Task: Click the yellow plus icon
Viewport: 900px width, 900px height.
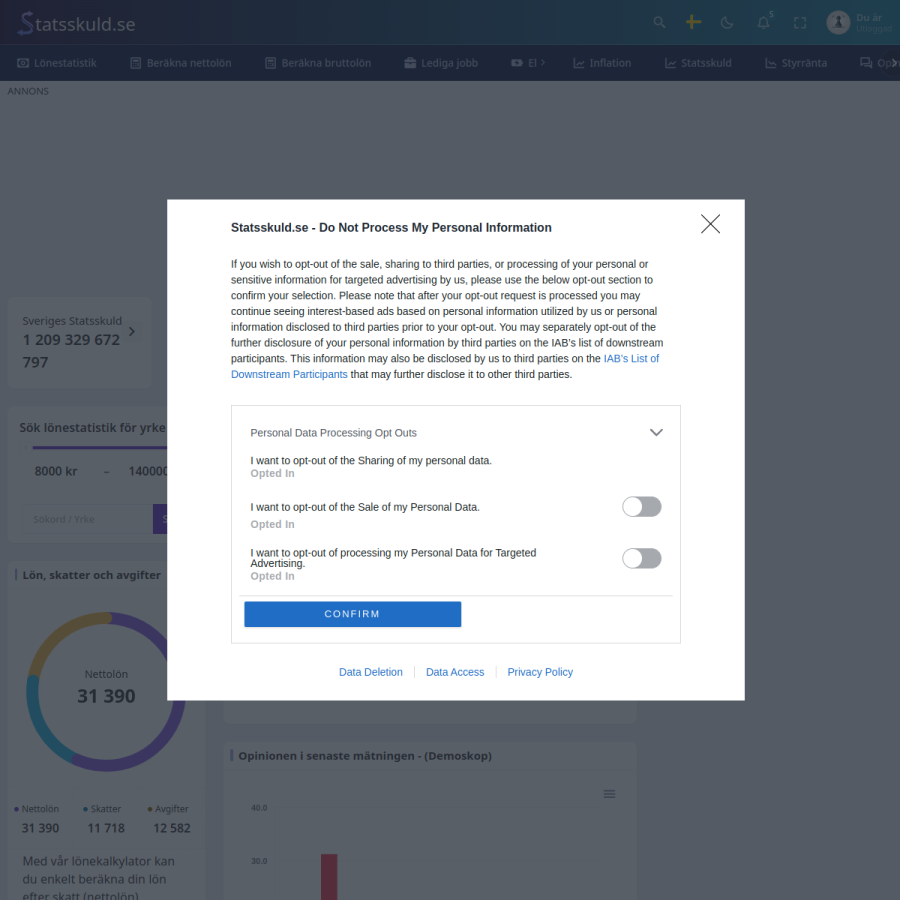Action: (x=693, y=22)
